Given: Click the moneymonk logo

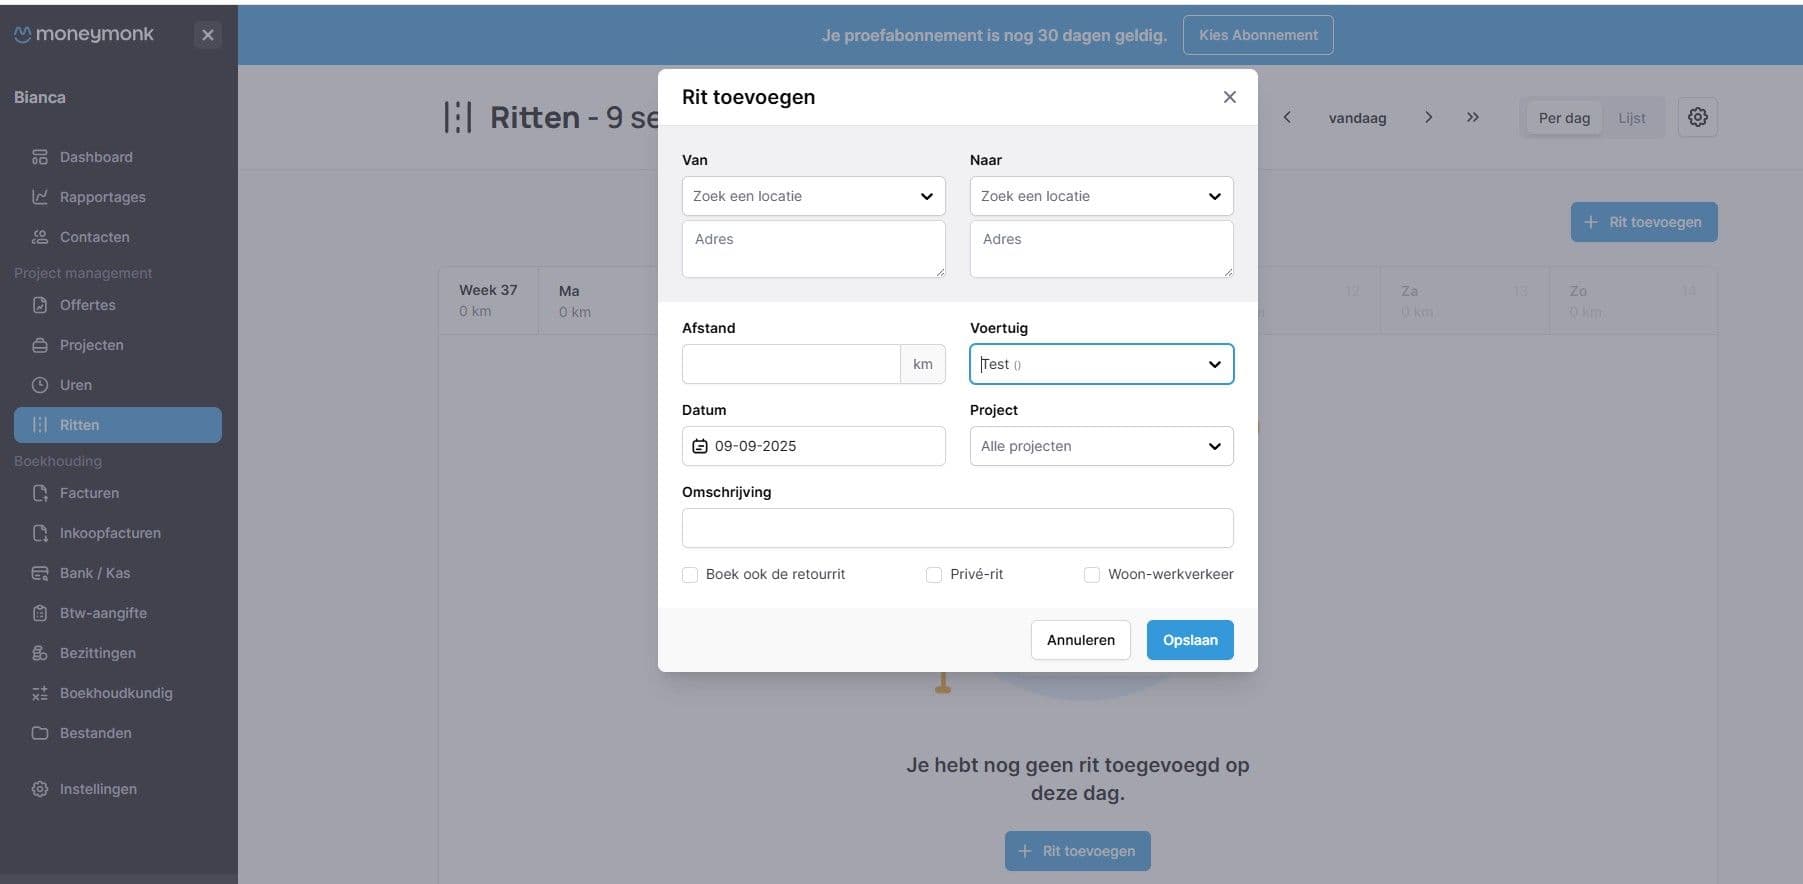Looking at the screenshot, I should click(x=84, y=34).
